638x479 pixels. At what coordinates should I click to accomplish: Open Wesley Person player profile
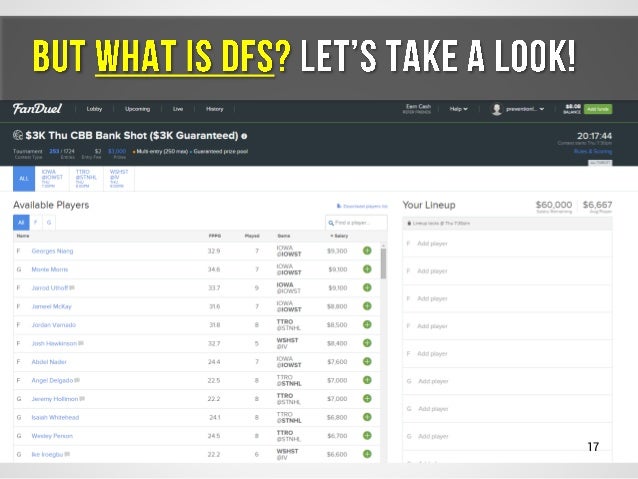(52, 436)
